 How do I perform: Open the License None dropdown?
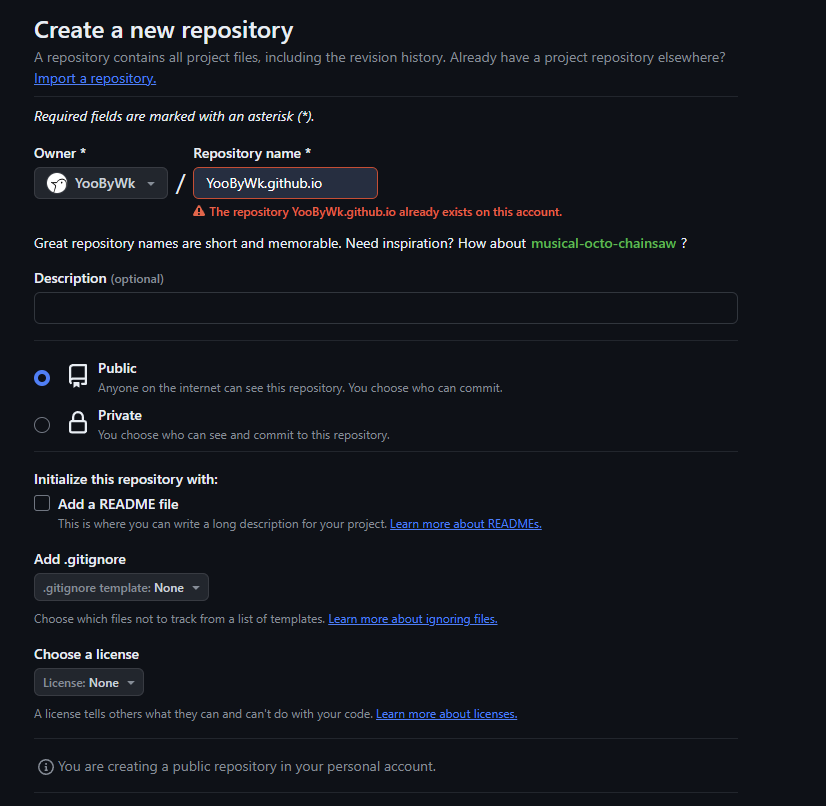89,683
